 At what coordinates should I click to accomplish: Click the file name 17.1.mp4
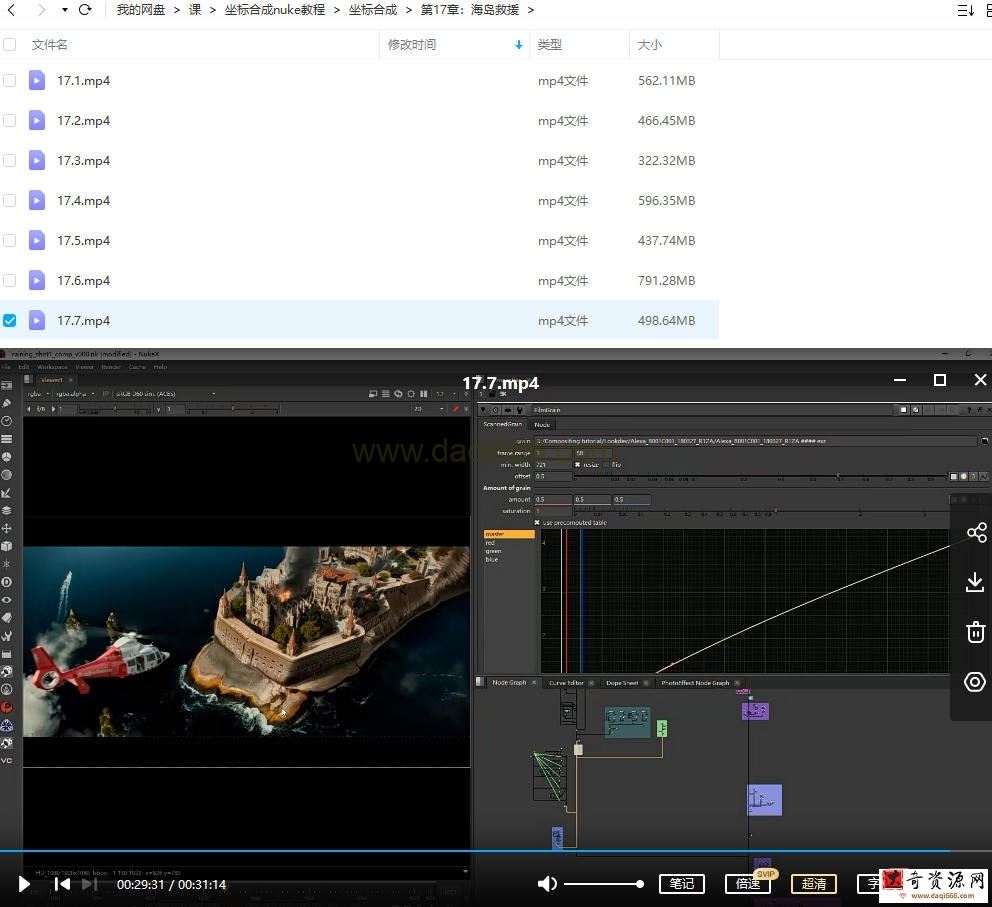84,80
